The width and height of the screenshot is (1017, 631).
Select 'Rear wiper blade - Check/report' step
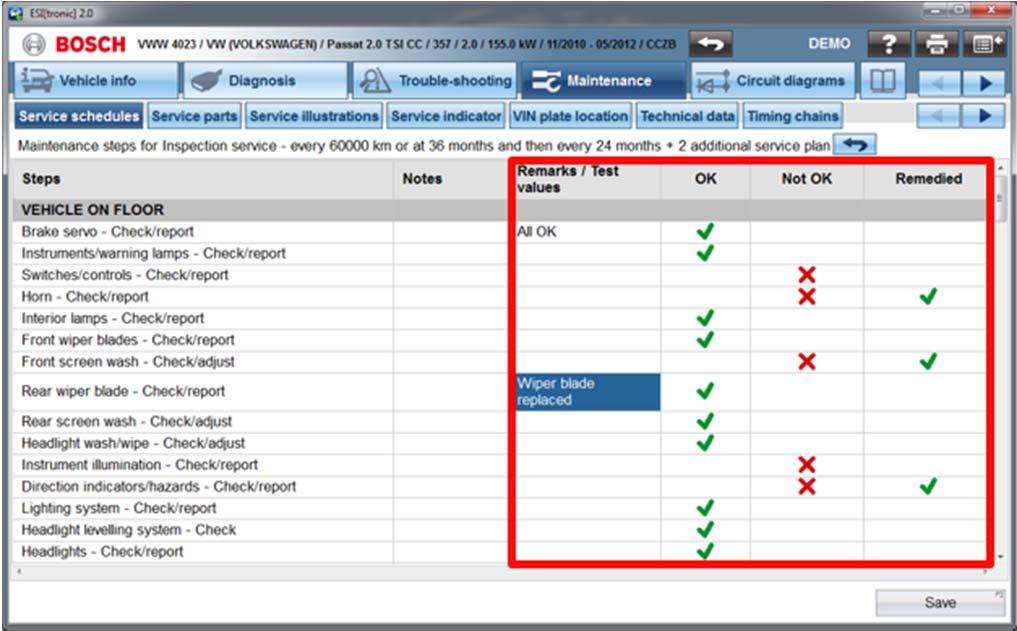coord(123,391)
